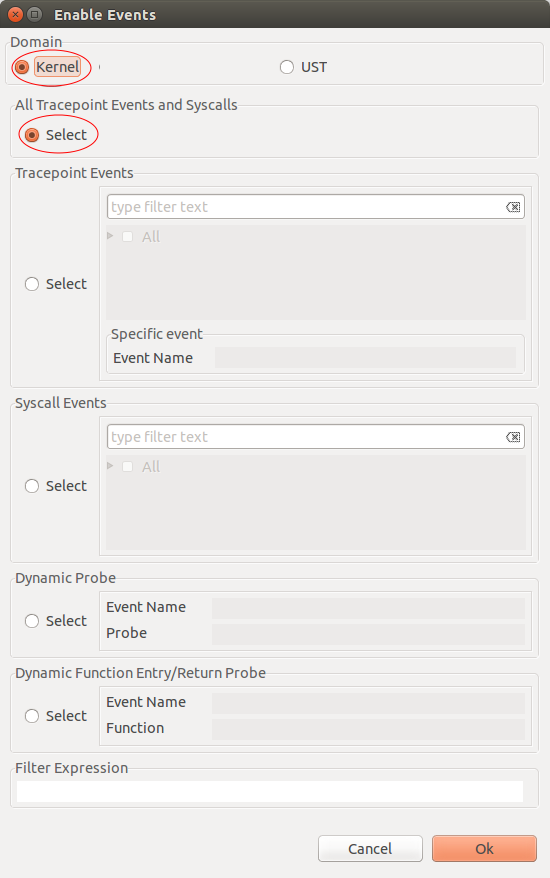Expand the All node in Tracepoint Events tree
The width and height of the screenshot is (550, 878).
click(110, 236)
